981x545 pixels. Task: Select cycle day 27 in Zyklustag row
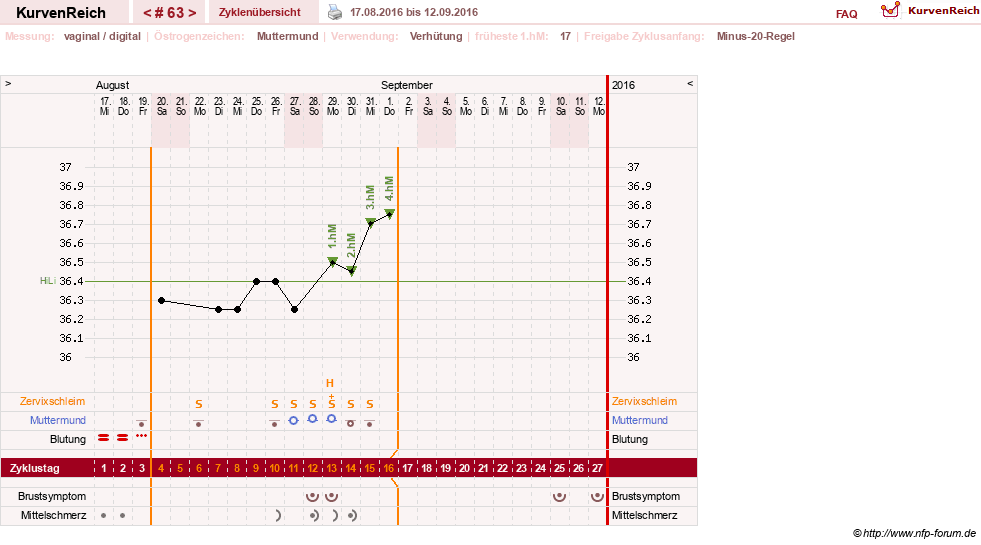[597, 468]
